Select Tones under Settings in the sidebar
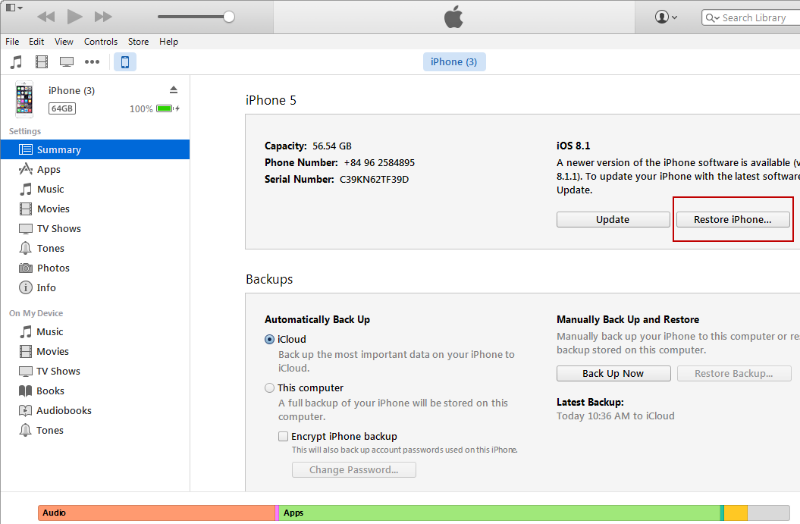Viewport: 800px width, 524px height. click(95, 248)
